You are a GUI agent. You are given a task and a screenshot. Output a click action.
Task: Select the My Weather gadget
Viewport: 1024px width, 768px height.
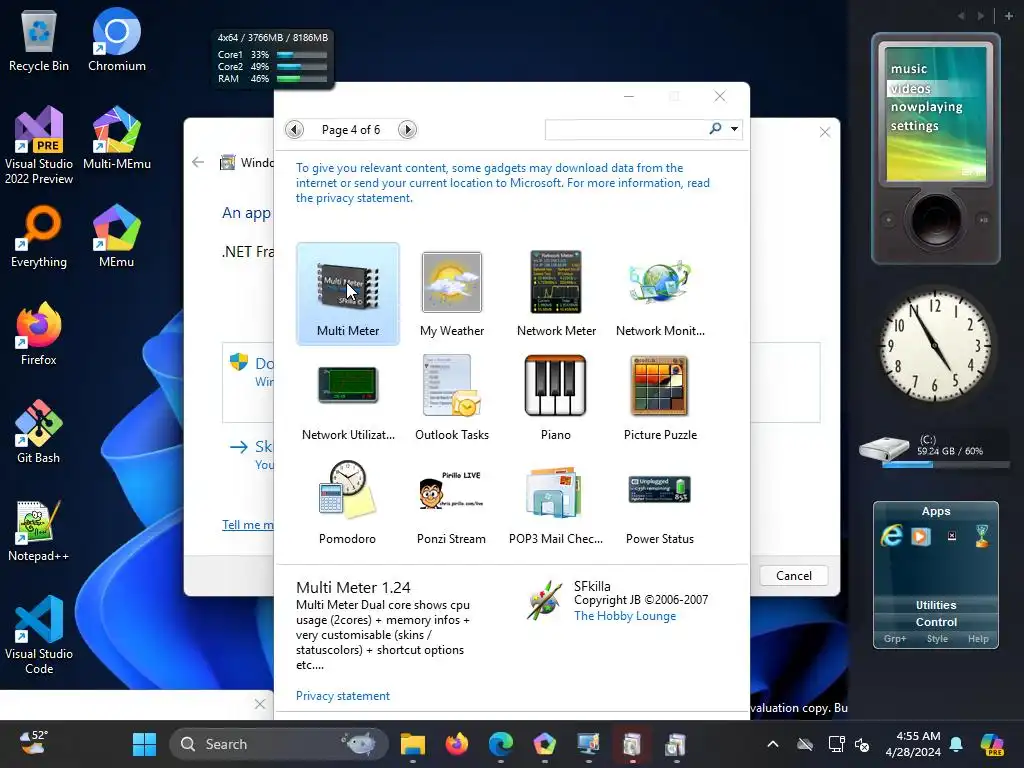452,294
